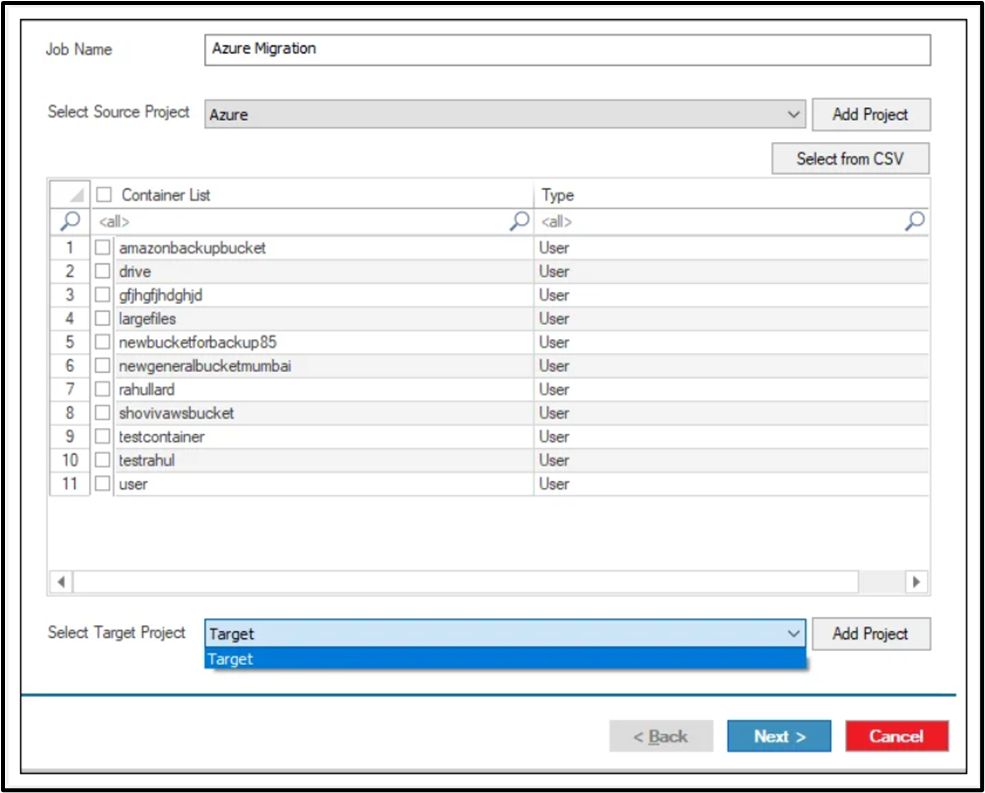Select the testcontainer row name

pyautogui.click(x=161, y=437)
